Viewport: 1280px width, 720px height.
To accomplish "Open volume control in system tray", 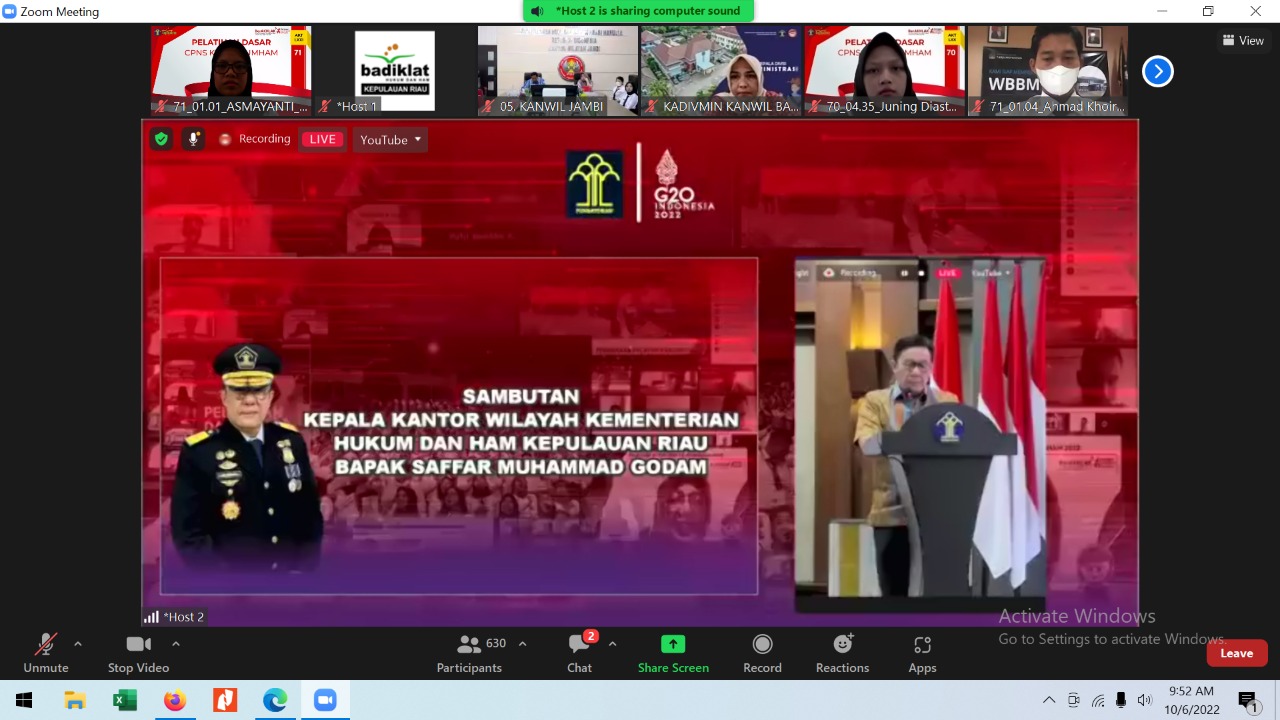I will pyautogui.click(x=1144, y=700).
